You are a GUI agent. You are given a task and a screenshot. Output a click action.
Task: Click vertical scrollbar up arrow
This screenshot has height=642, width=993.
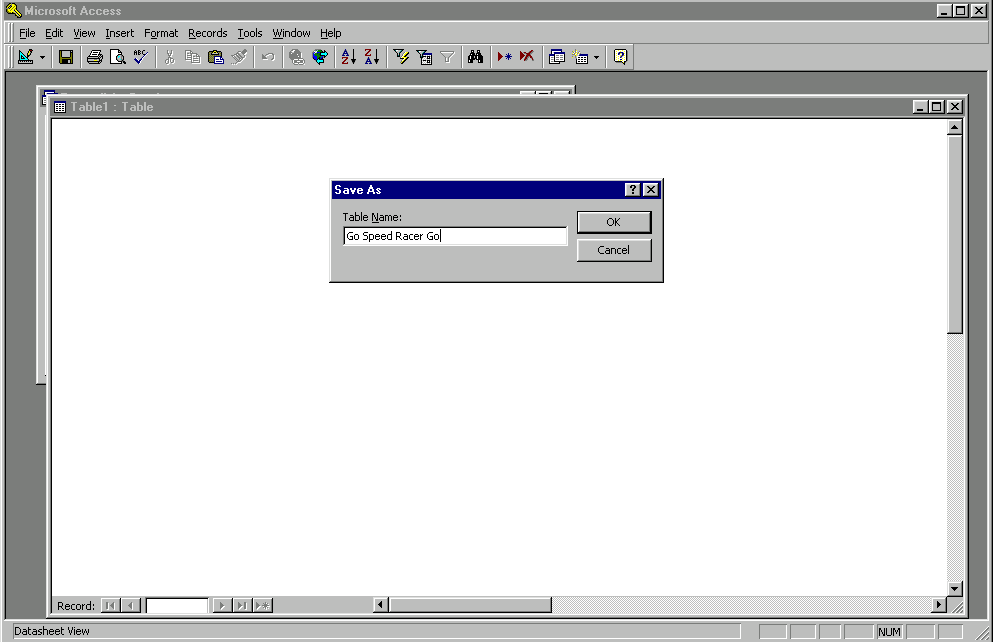954,127
